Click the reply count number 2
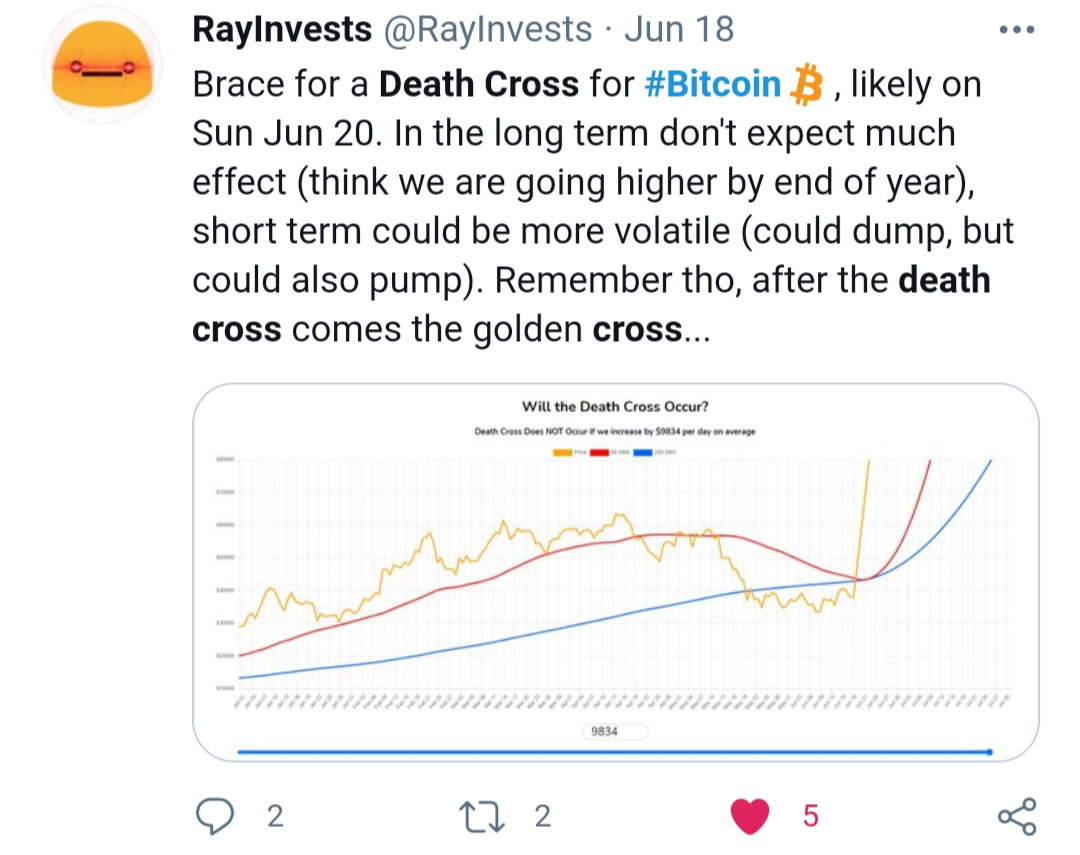 click(275, 816)
